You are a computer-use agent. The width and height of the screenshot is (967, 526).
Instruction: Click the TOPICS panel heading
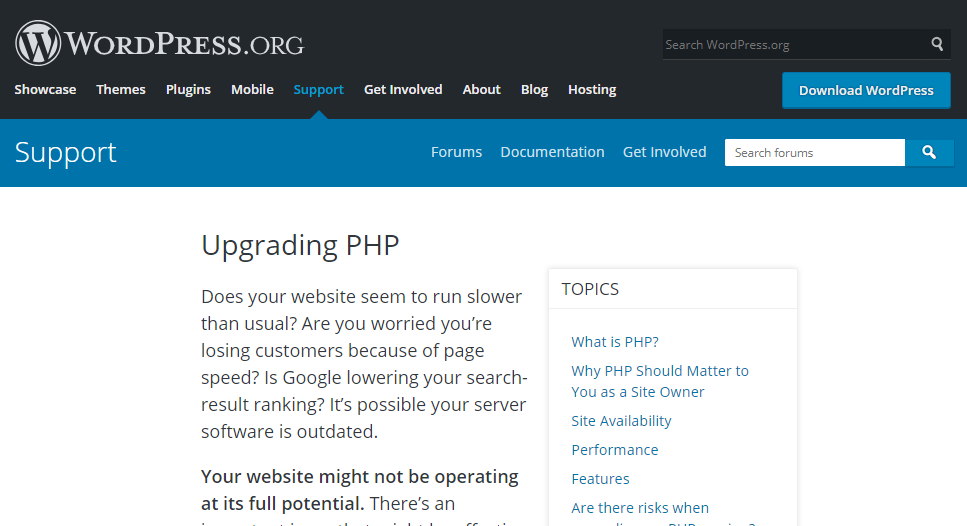point(590,289)
